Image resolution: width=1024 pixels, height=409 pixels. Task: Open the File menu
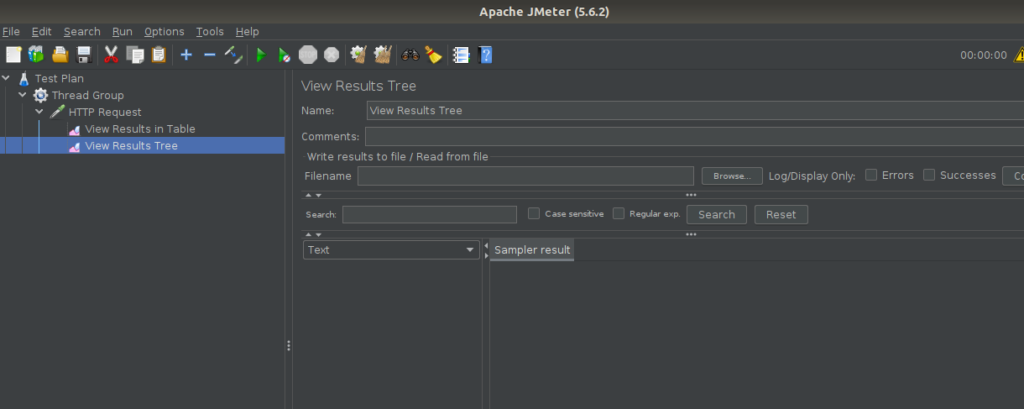point(10,31)
